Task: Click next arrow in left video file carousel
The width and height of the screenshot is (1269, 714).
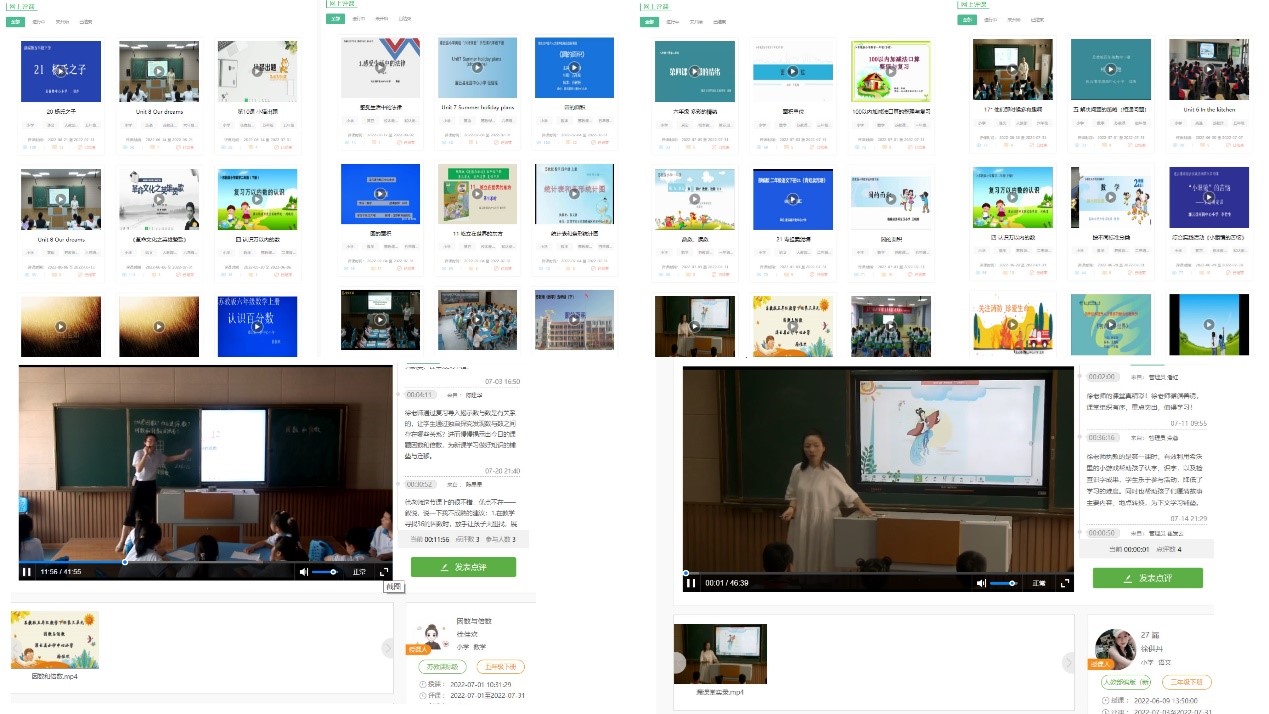Action: pos(388,648)
